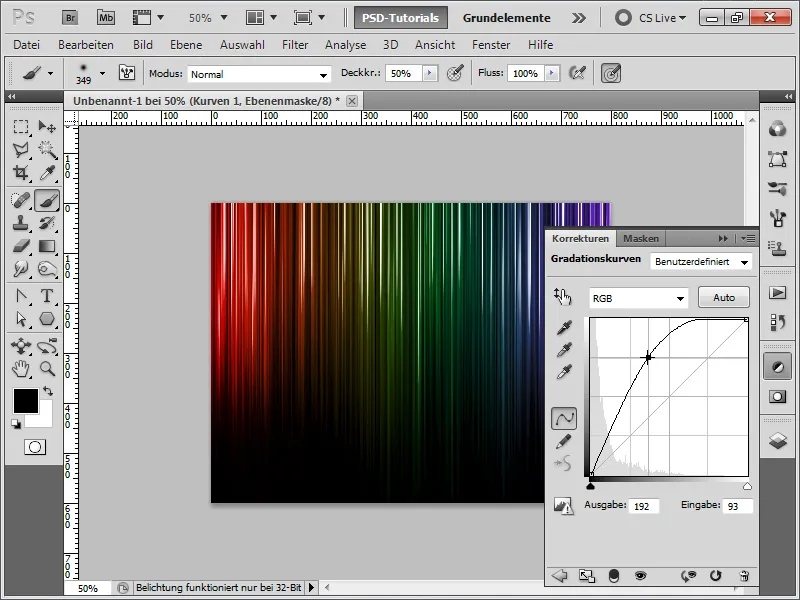
Task: Select the Pen tool
Action: pyautogui.click(x=21, y=296)
